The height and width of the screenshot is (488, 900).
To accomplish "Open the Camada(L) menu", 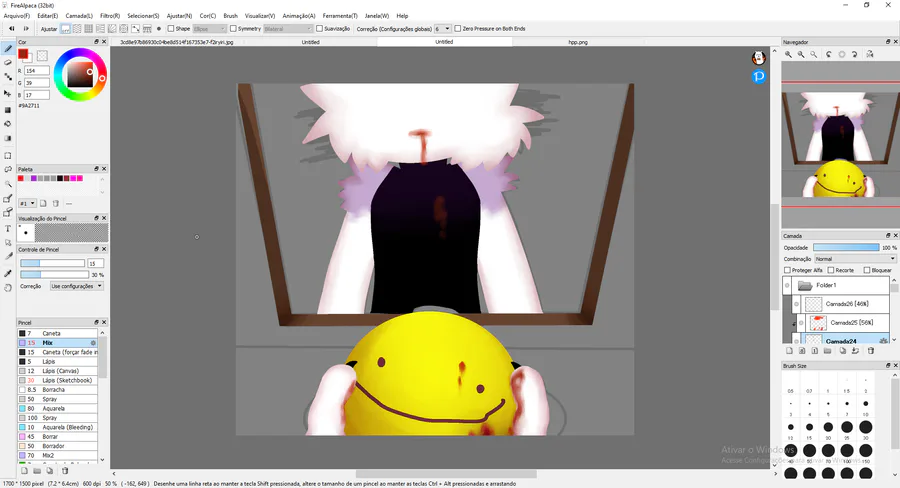I will click(x=79, y=16).
